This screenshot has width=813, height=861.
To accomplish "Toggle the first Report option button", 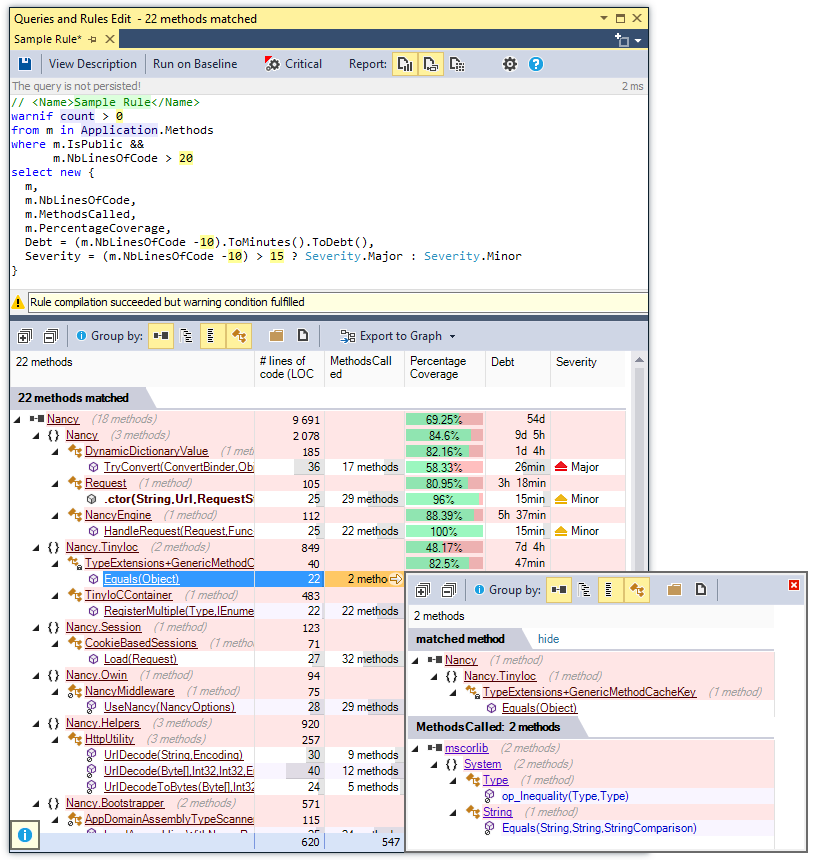I will (x=405, y=64).
